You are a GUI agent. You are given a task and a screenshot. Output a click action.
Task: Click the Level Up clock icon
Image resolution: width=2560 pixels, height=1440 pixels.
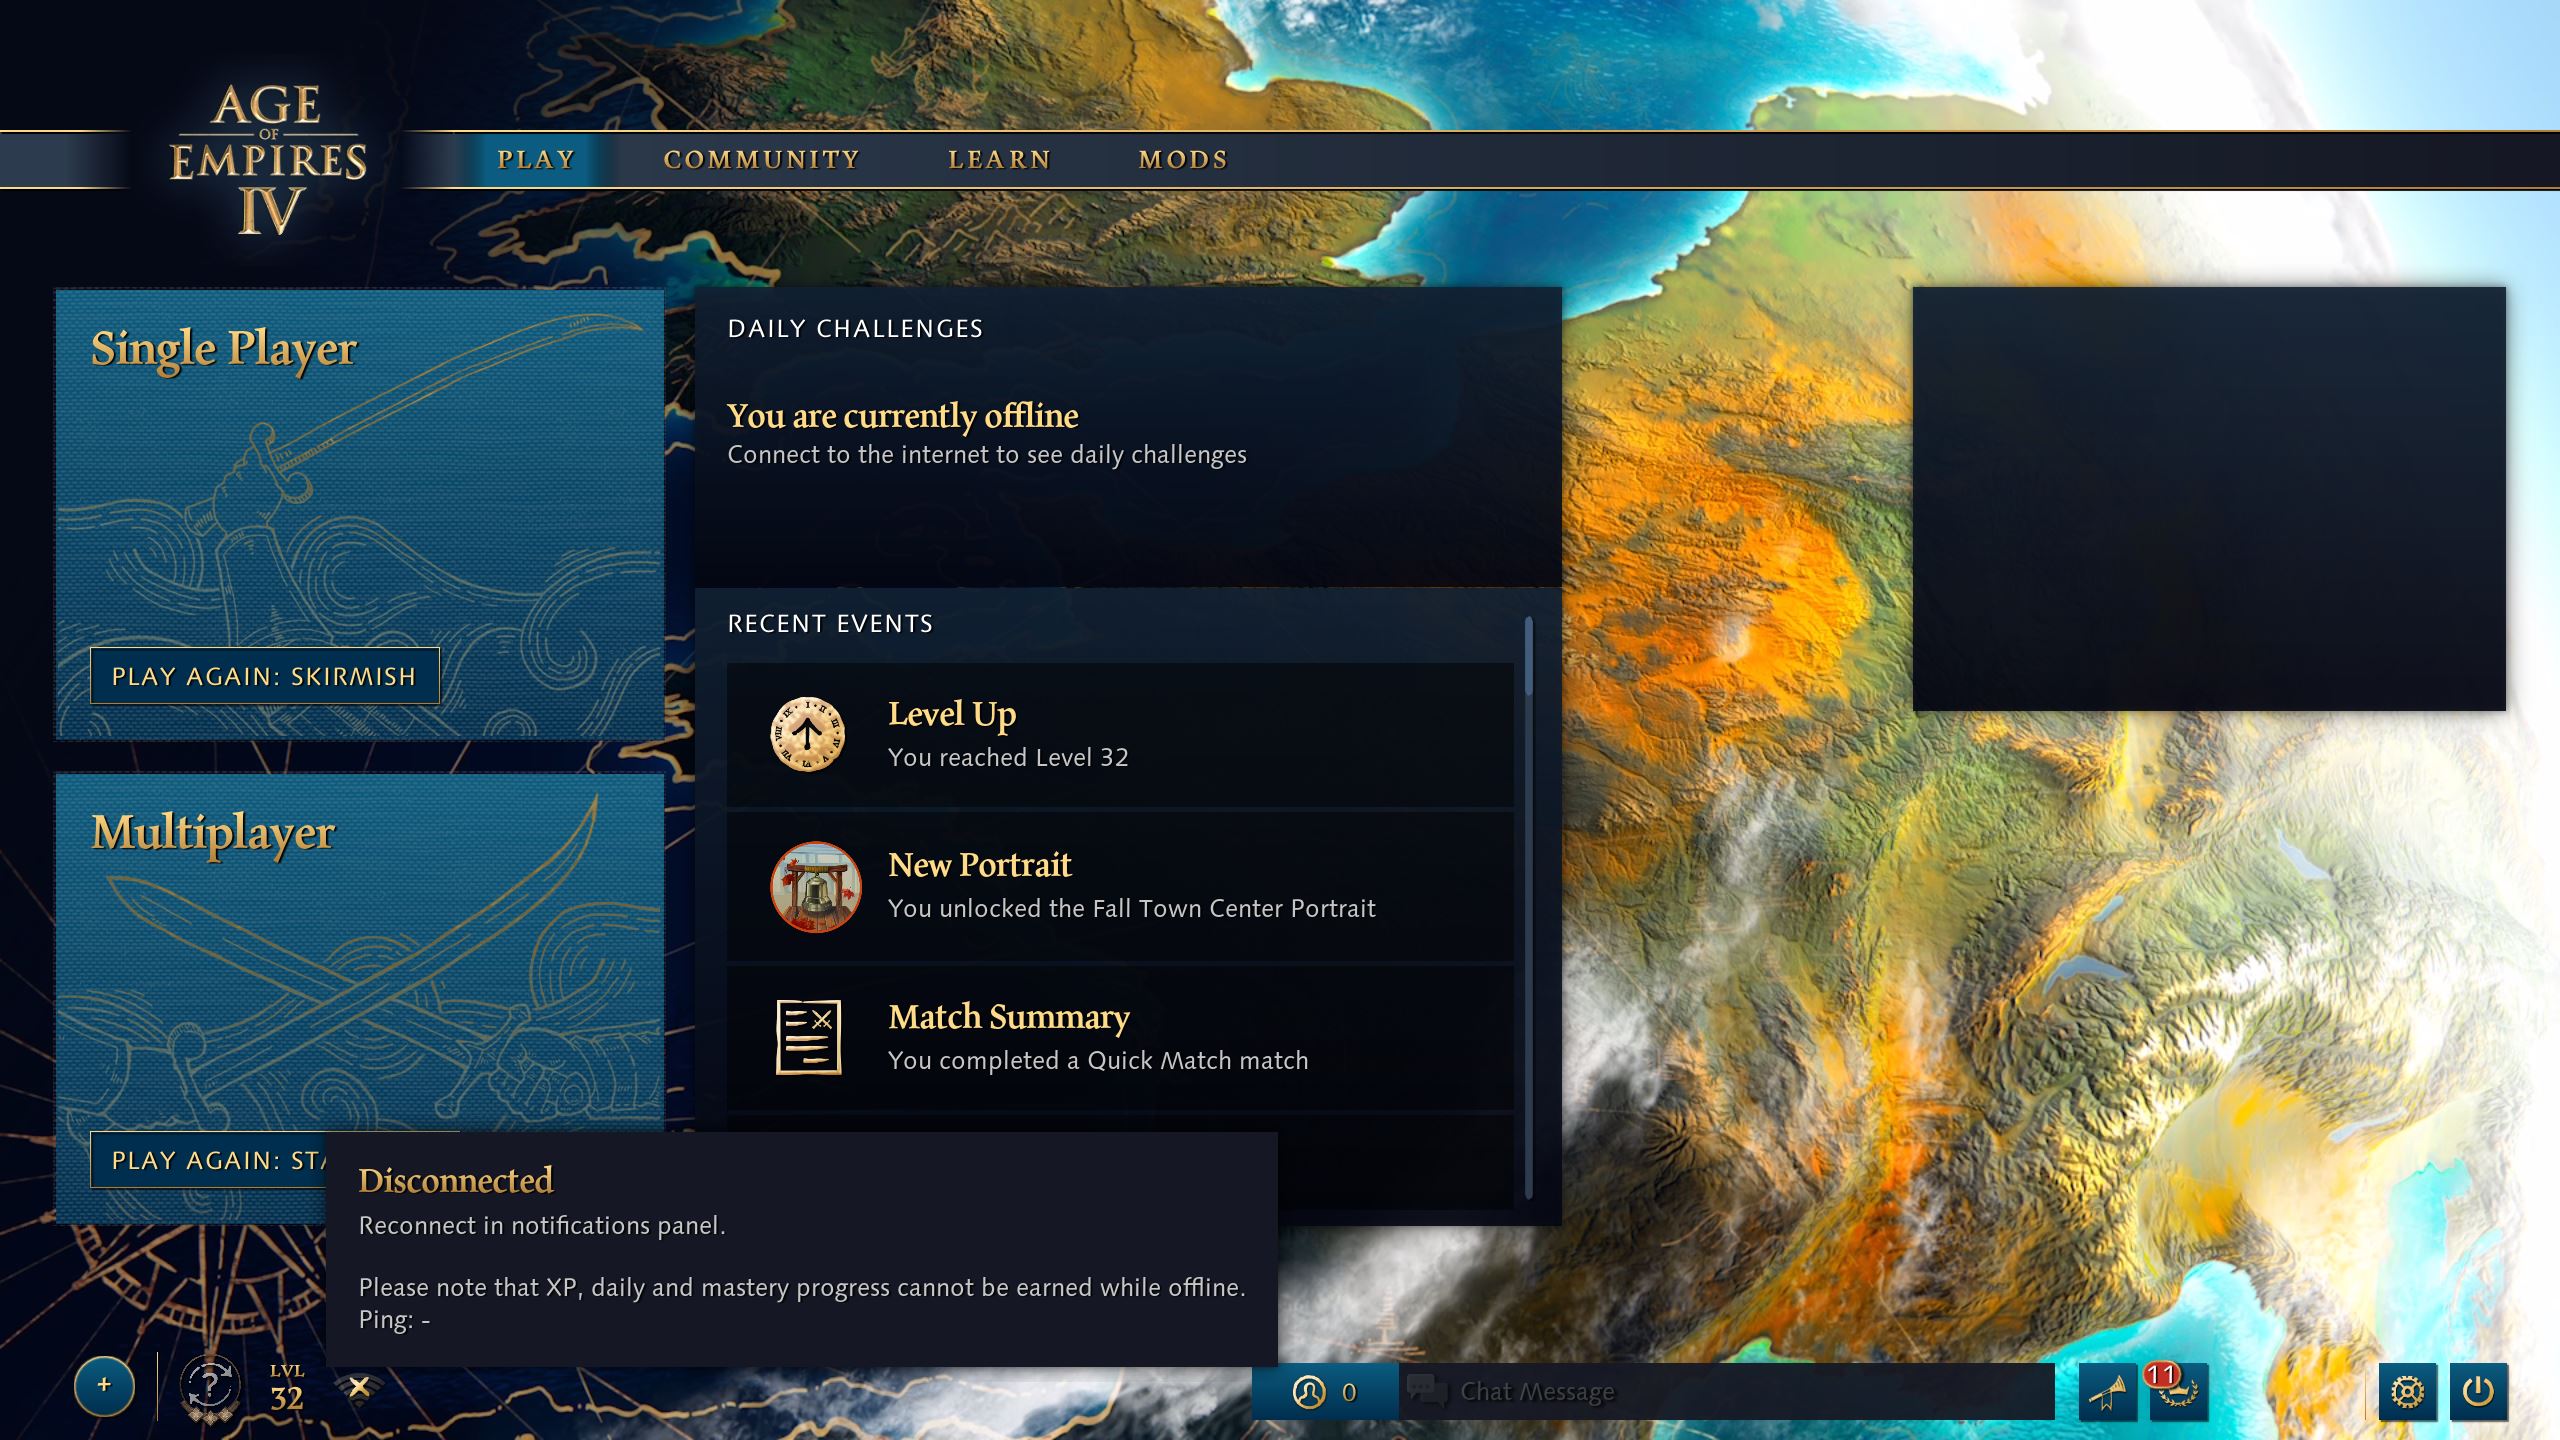(x=806, y=735)
